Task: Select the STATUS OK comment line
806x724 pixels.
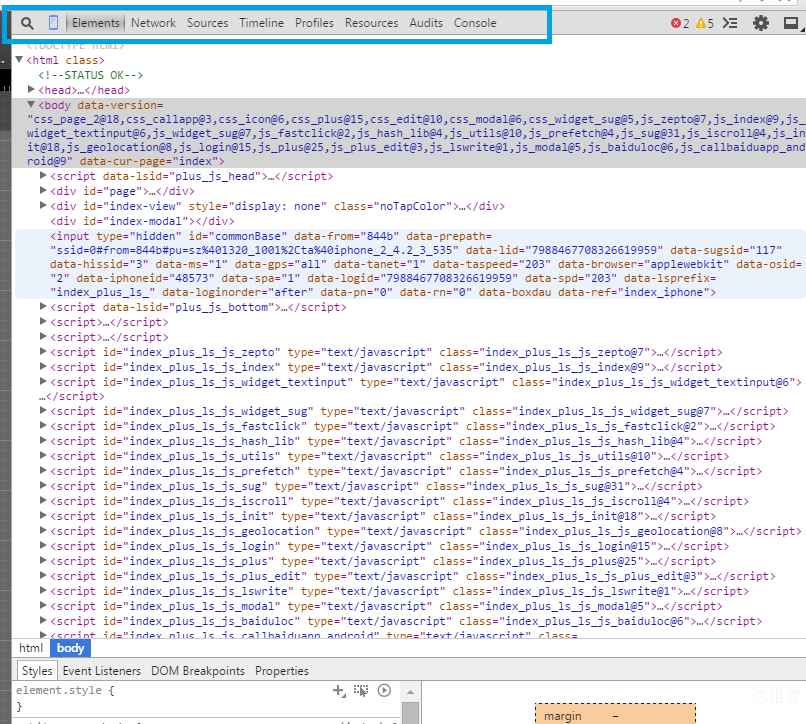Action: [90, 75]
